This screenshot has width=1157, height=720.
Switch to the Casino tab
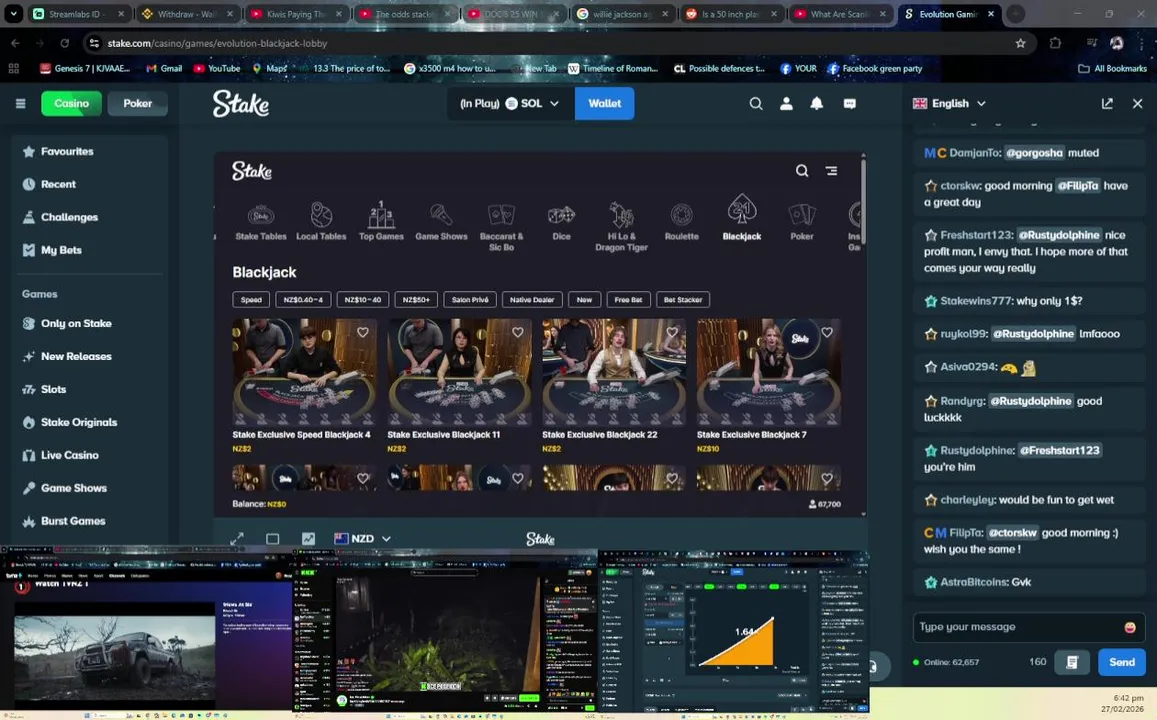(x=72, y=103)
